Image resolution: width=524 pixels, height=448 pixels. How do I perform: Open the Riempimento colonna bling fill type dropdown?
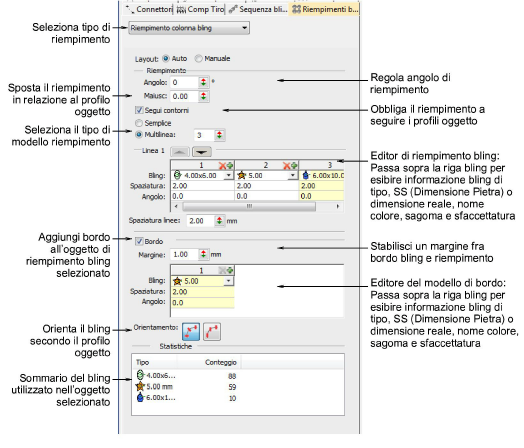(189, 28)
